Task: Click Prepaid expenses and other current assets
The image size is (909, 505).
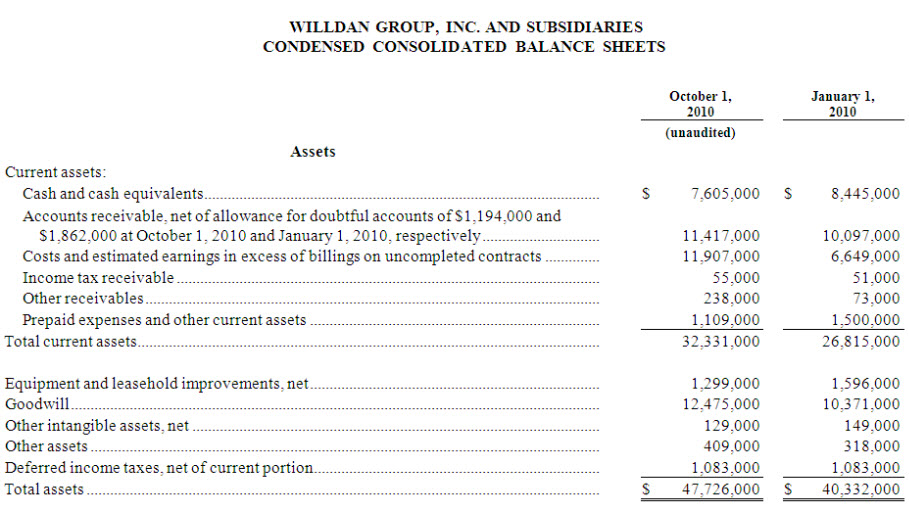Action: tap(164, 320)
